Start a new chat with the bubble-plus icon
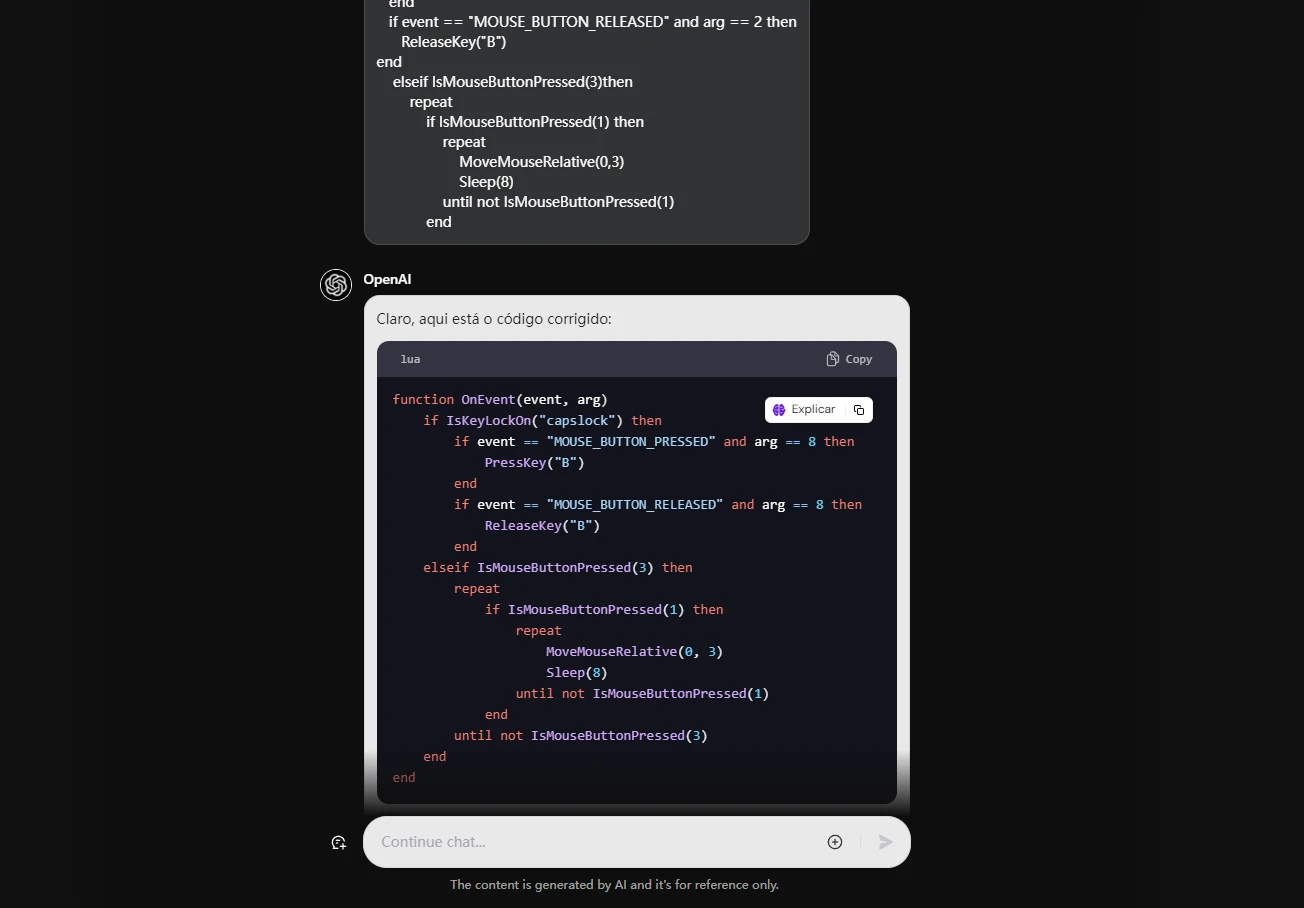The height and width of the screenshot is (908, 1304). (x=339, y=843)
